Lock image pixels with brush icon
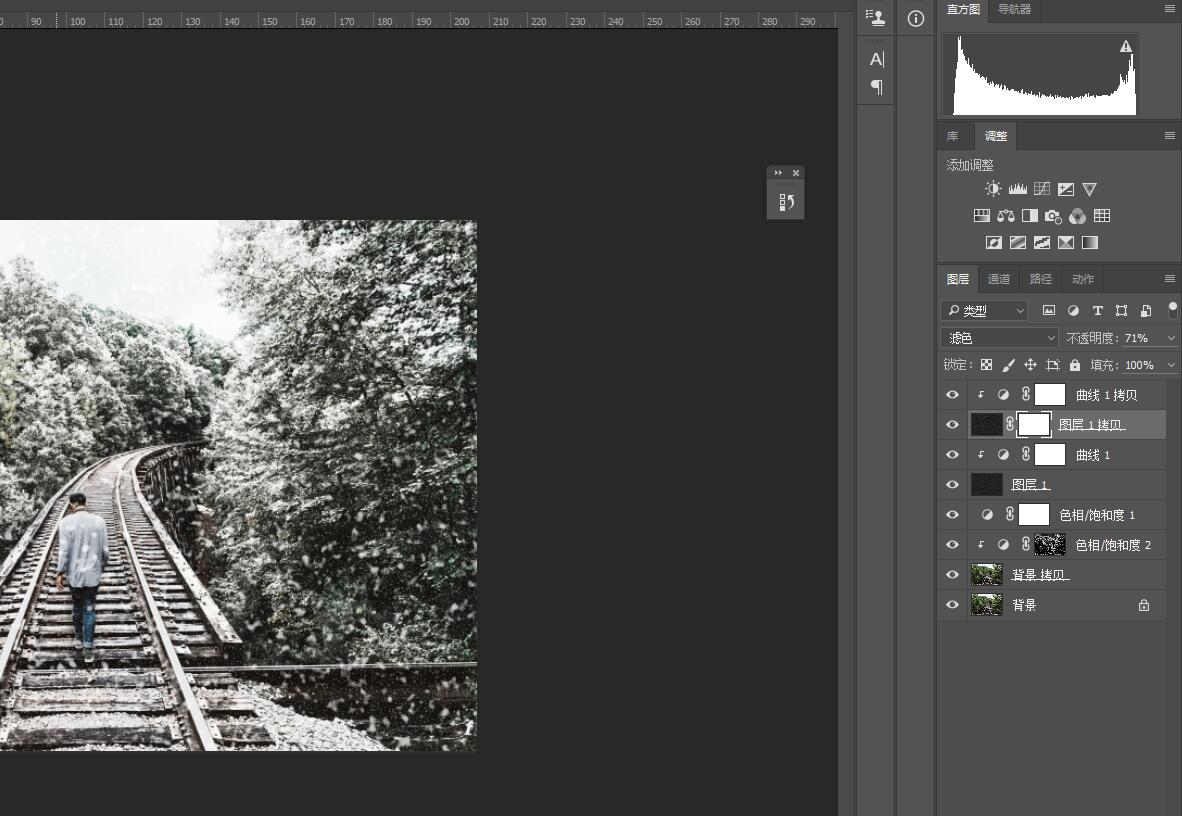The width and height of the screenshot is (1182, 816). [x=1009, y=365]
